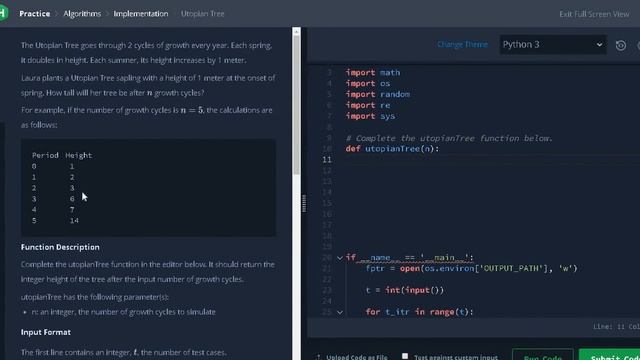Reset code with the restore icon
This screenshot has height=360, width=640.
tap(620, 45)
